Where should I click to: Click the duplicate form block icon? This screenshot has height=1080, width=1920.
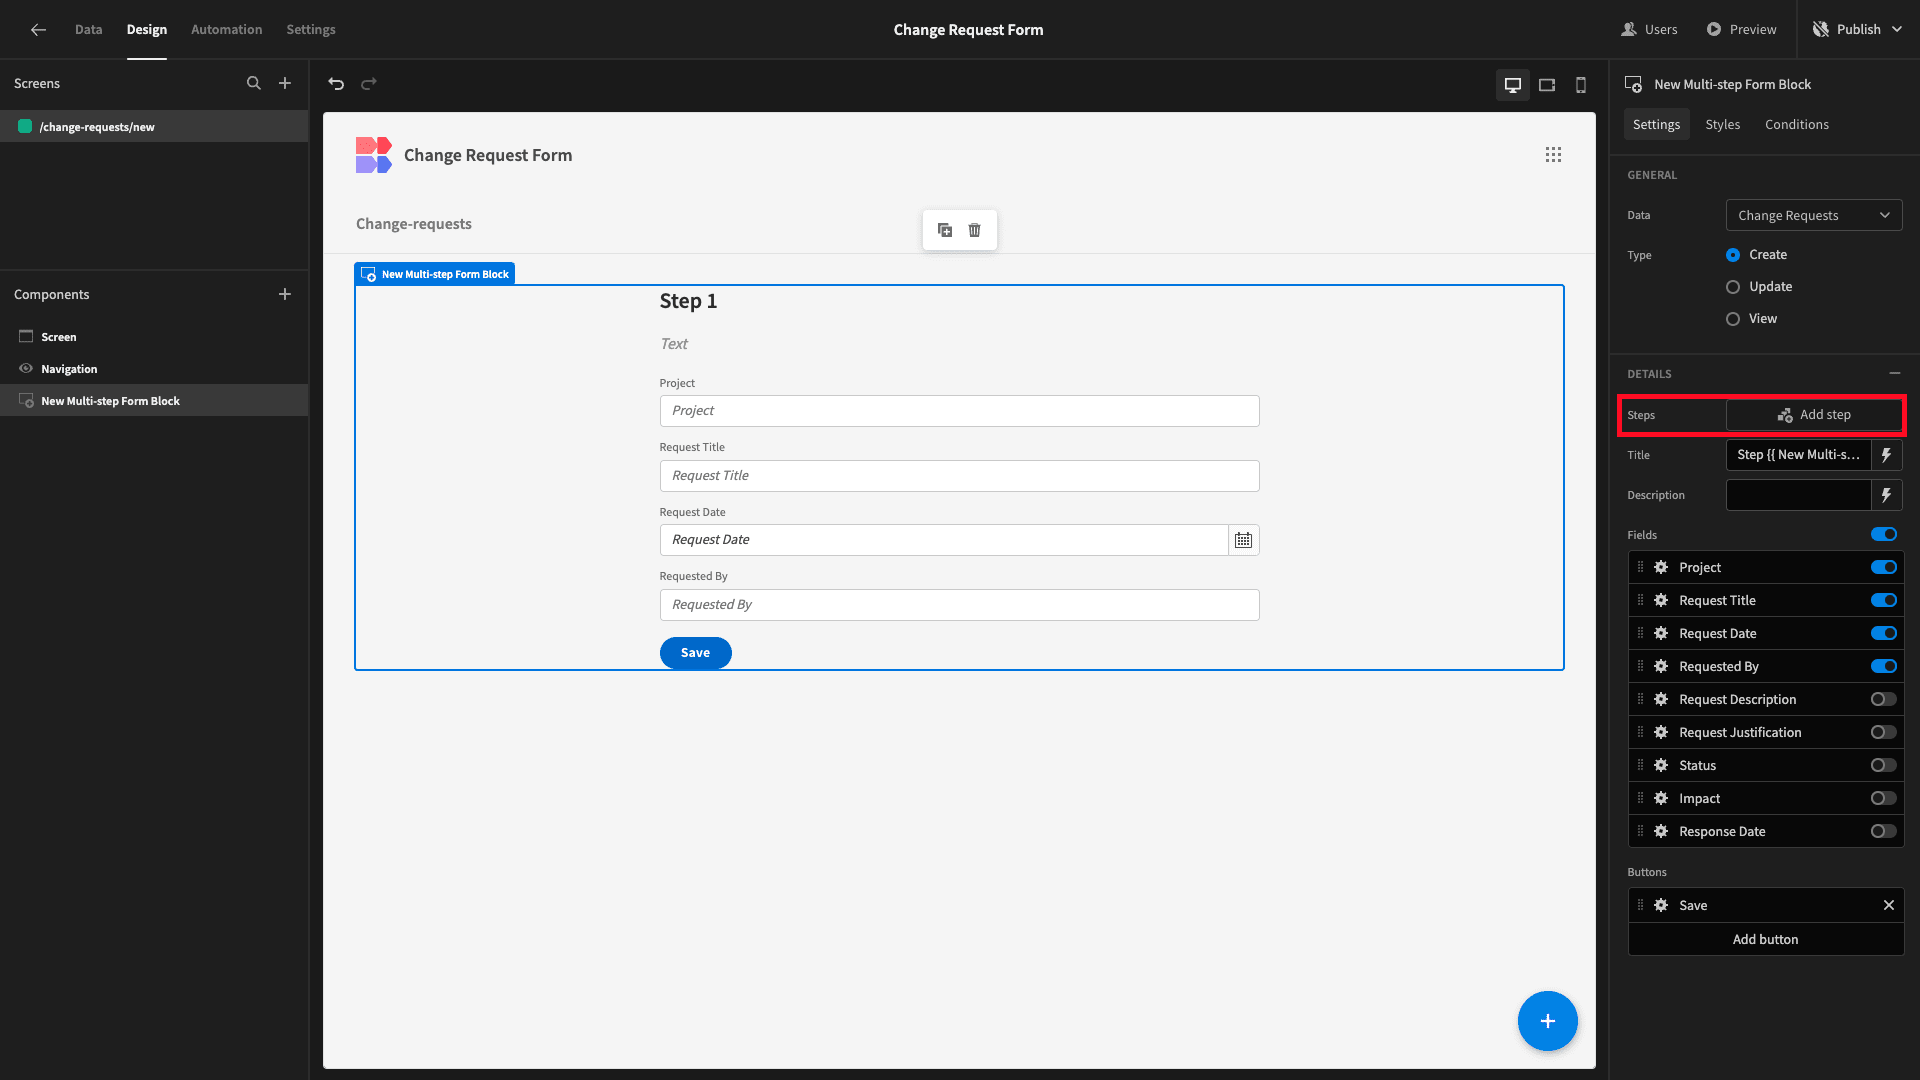tap(945, 229)
